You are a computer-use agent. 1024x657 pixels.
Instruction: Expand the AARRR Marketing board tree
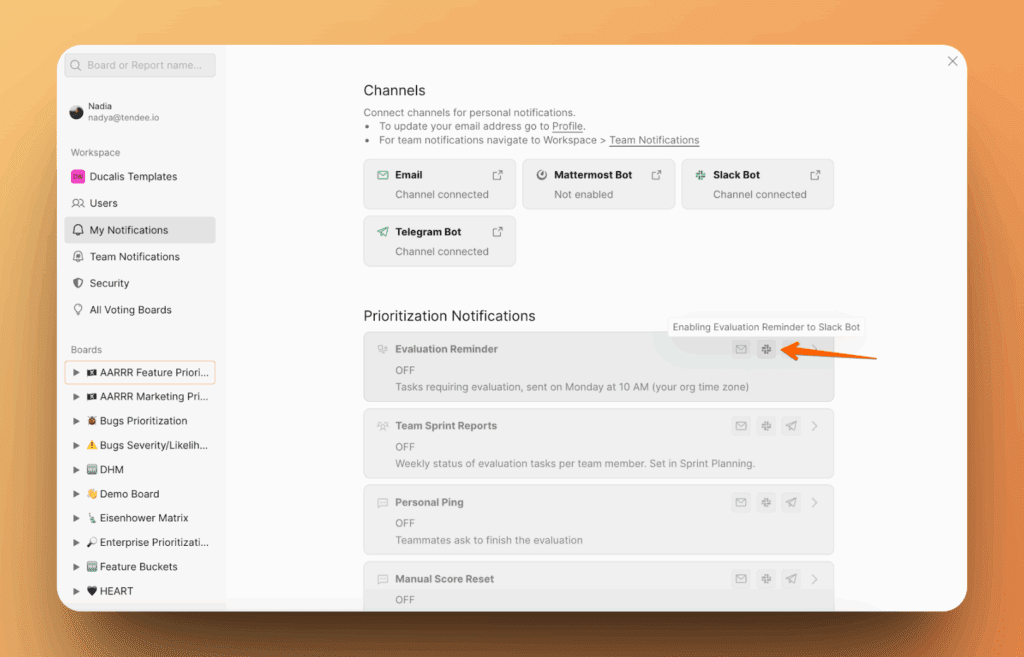tap(77, 397)
